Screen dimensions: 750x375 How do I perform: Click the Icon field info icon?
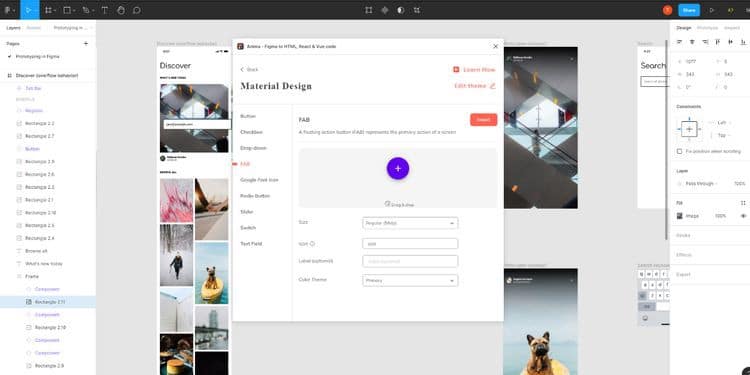pyautogui.click(x=312, y=243)
